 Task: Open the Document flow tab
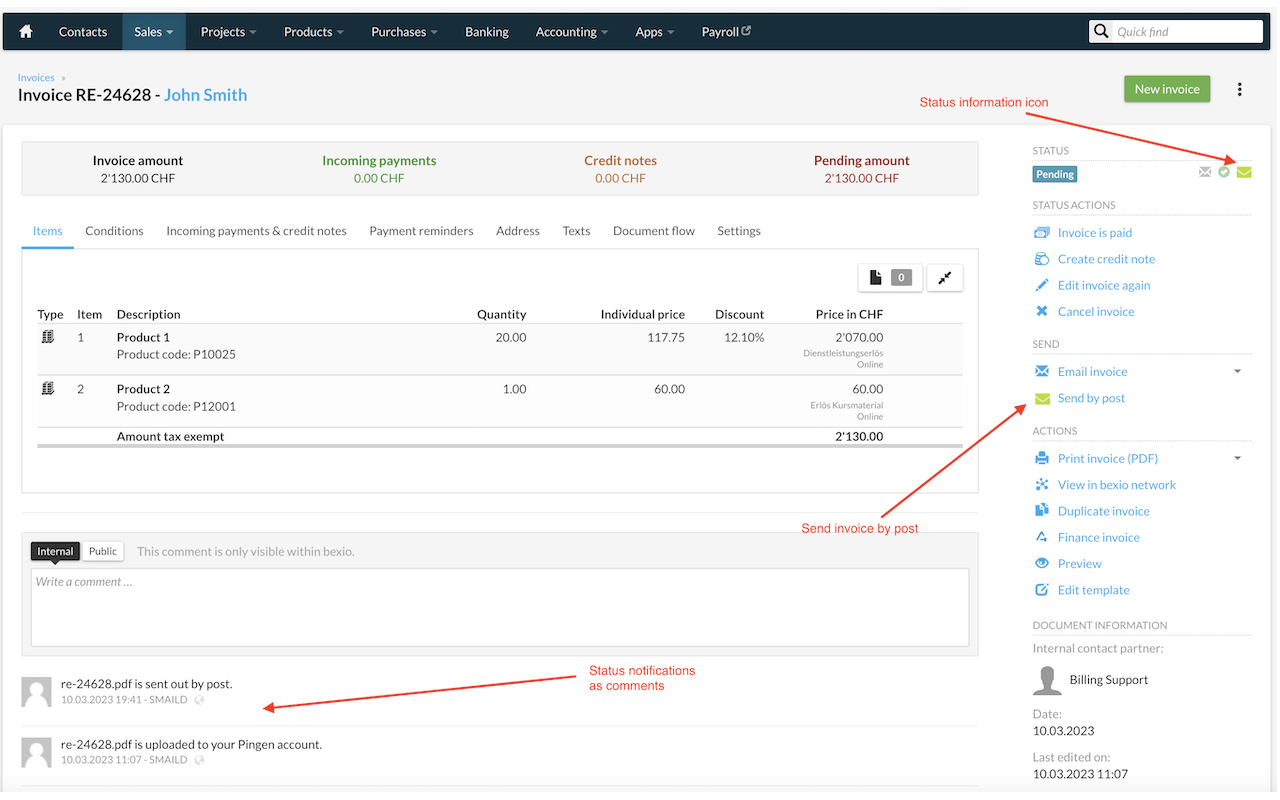(x=654, y=231)
